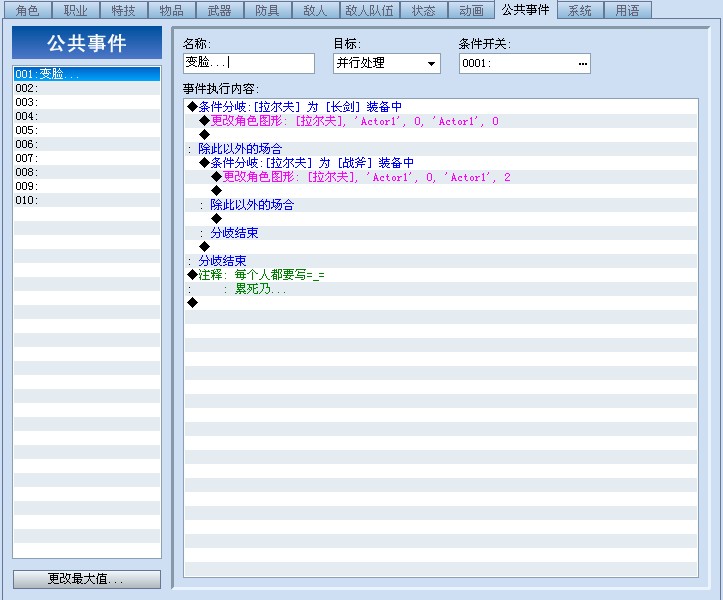Open the 条件开关 ellipsis selector button
The width and height of the screenshot is (723, 600).
click(582, 64)
